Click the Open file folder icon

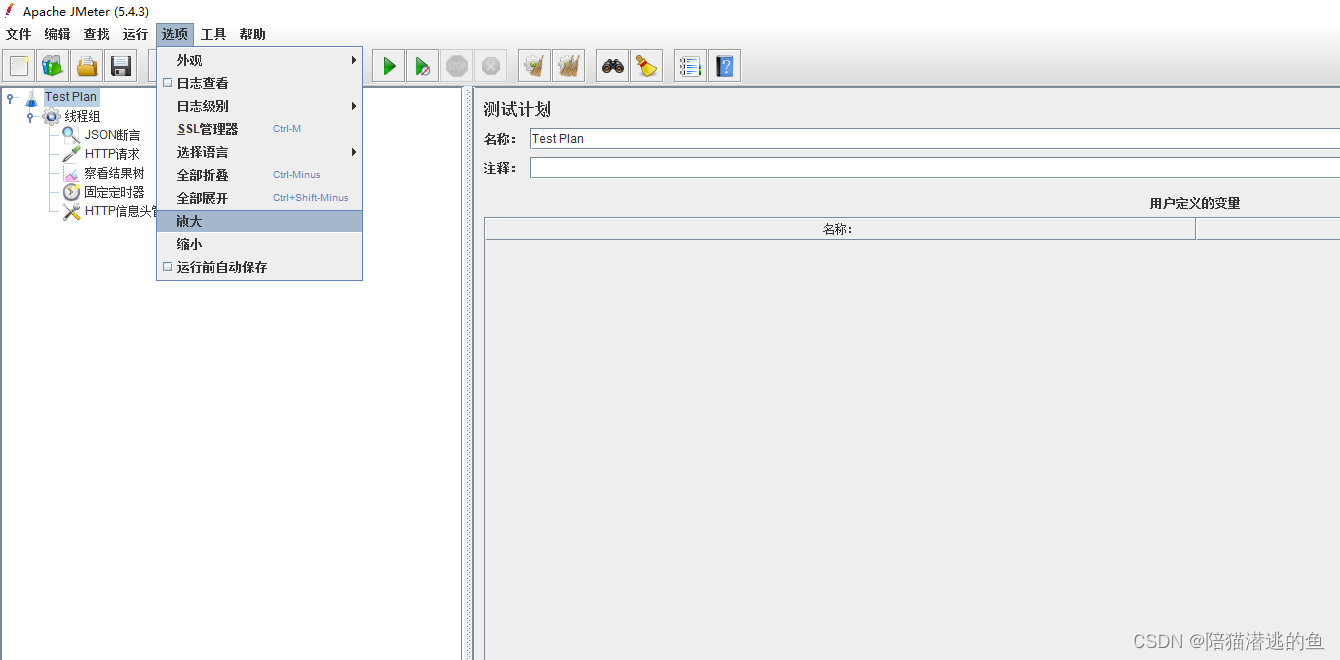(87, 67)
